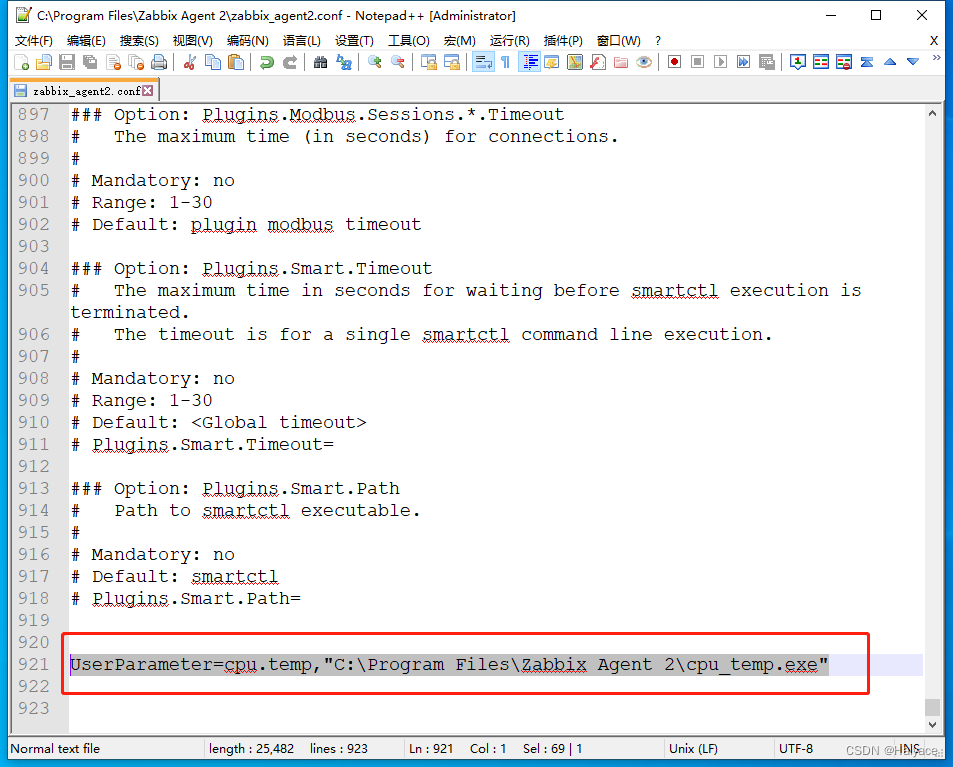This screenshot has width=953, height=767.
Task: Open the 设置(T) settings menu
Action: click(354, 40)
